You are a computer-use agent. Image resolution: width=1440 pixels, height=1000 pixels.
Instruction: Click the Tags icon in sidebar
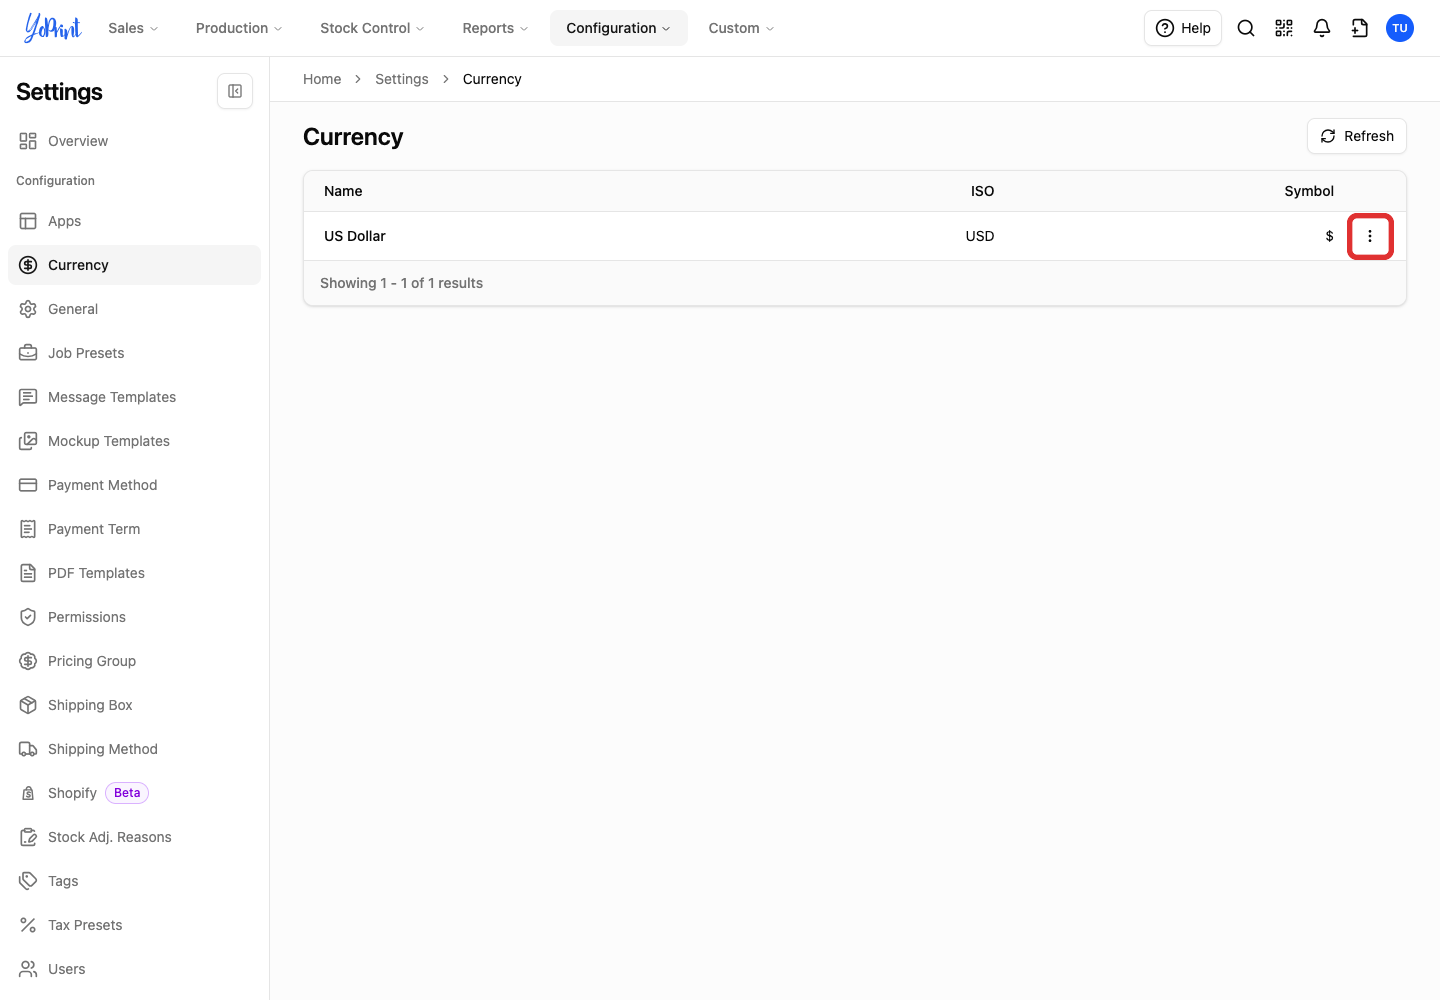pos(28,881)
